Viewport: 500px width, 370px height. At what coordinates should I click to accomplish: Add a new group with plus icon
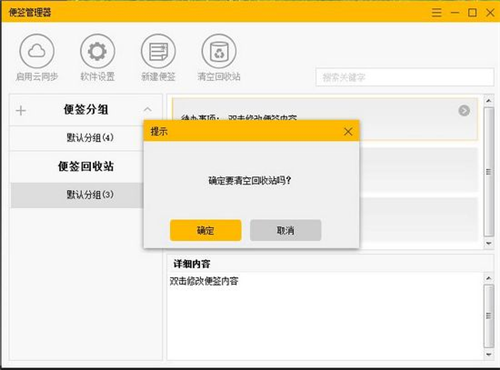point(21,110)
